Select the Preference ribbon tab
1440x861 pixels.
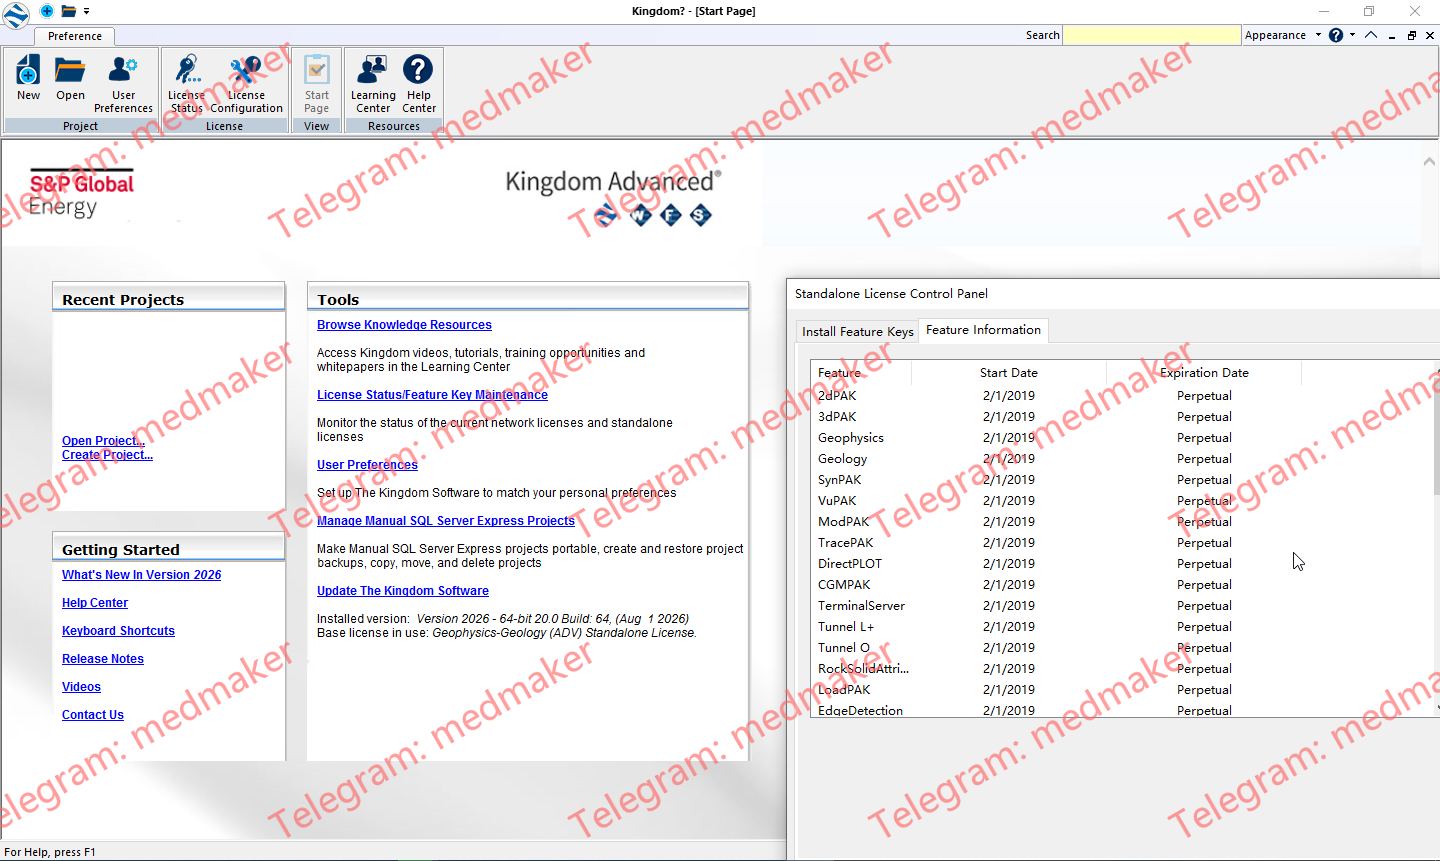pos(75,36)
